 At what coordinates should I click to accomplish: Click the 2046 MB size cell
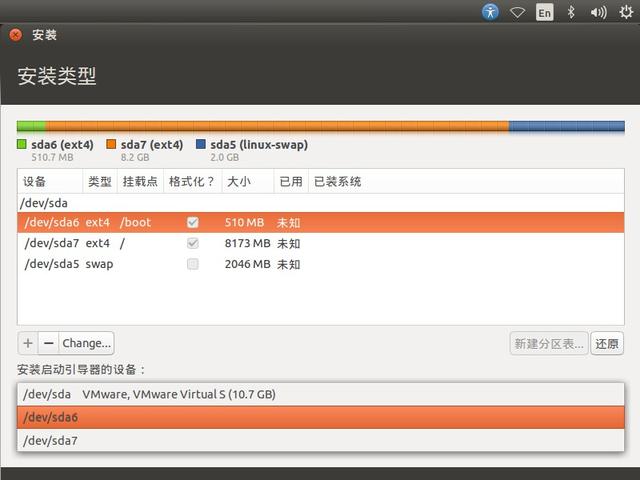coord(247,264)
